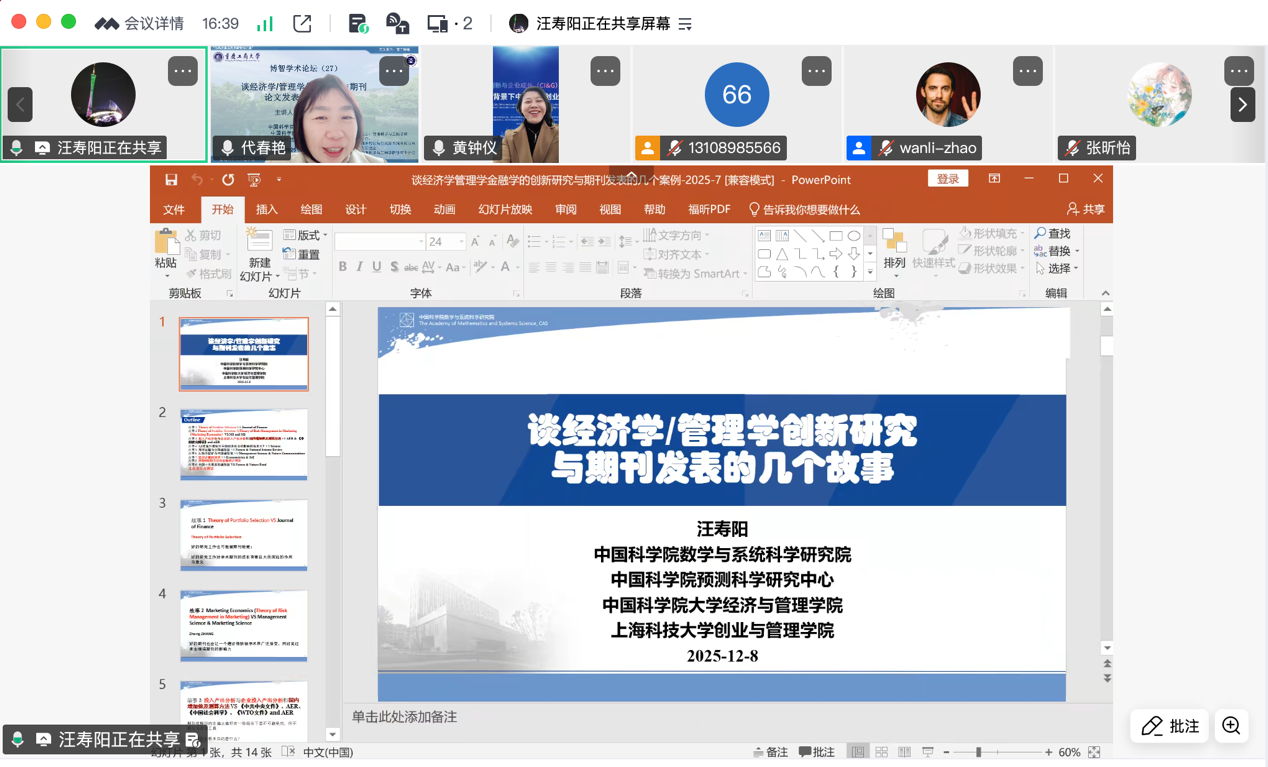Click the new slide icon (新建幻灯片)
Screen dimensions: 1268x767
coord(259,242)
